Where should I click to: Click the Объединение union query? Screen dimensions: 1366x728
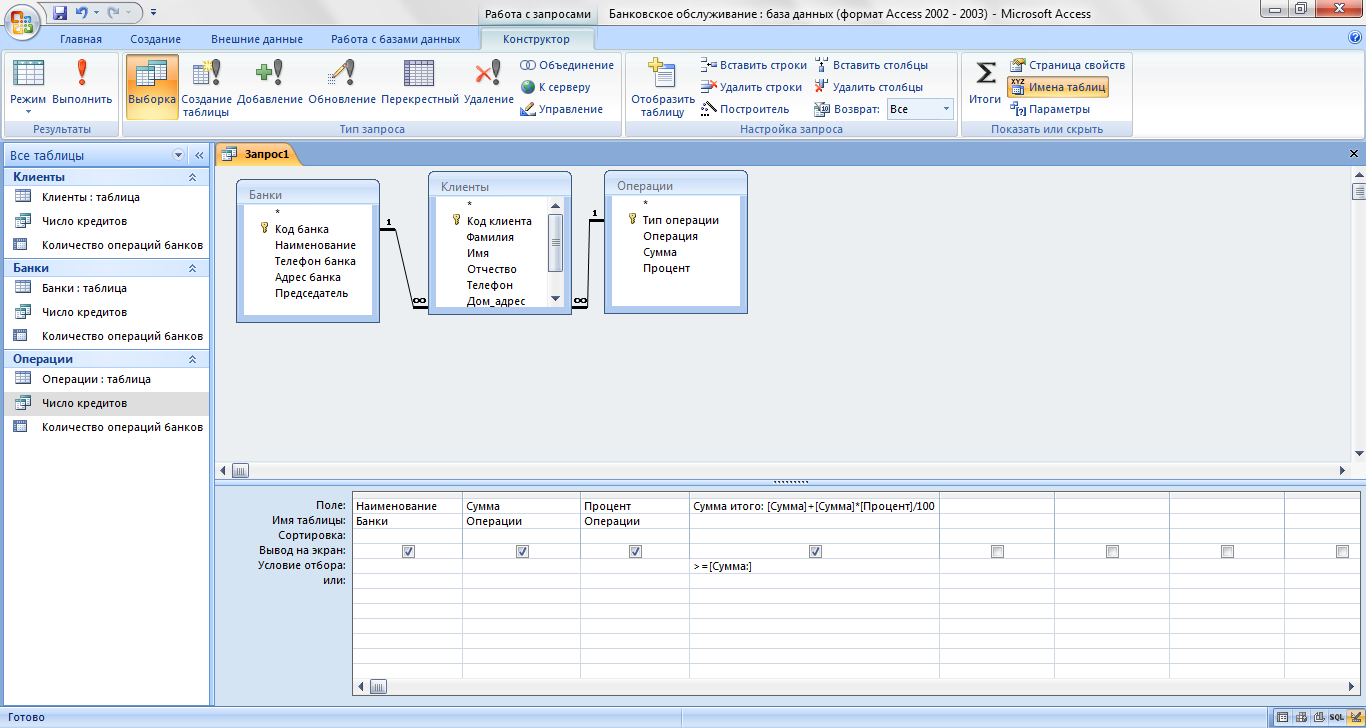click(x=566, y=65)
